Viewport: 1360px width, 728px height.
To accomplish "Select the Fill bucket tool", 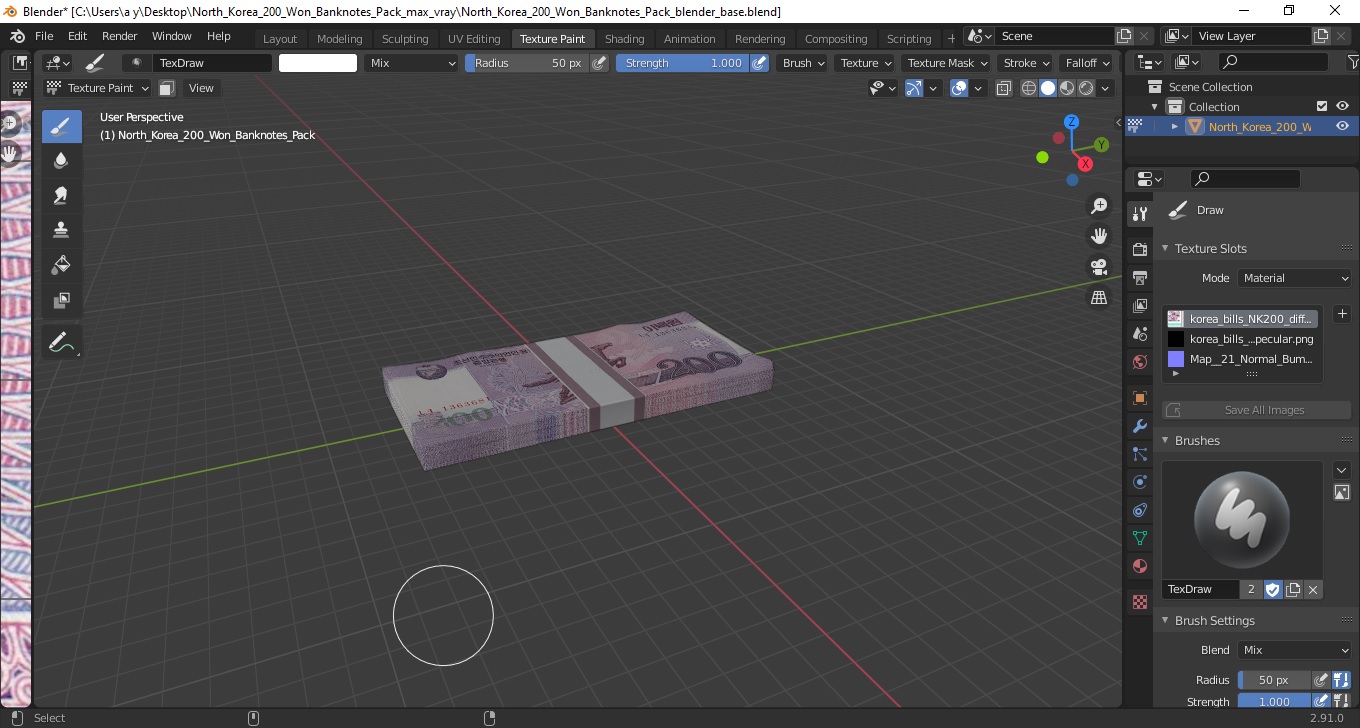I will pyautogui.click(x=61, y=264).
